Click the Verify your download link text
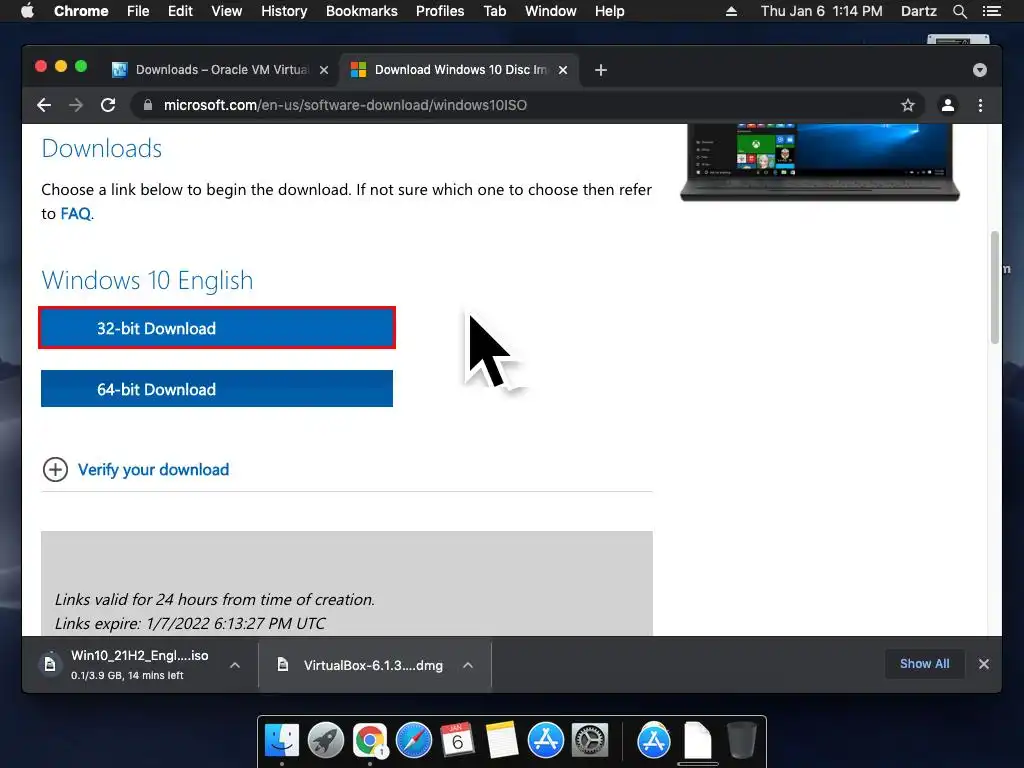 153,470
